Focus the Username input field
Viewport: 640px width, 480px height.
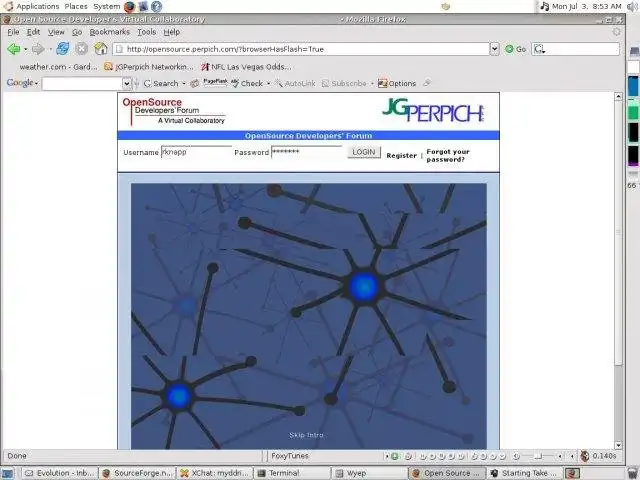[196, 152]
